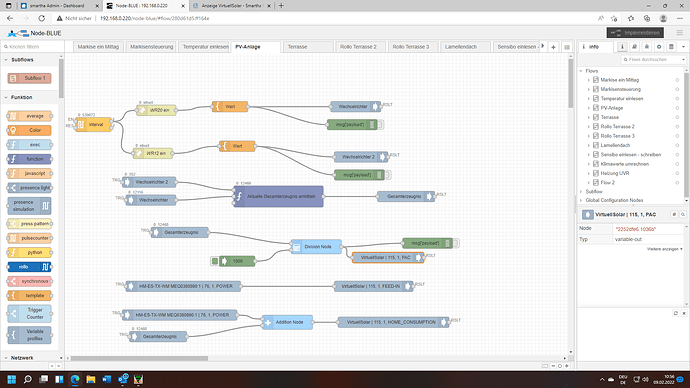Image resolution: width=690 pixels, height=388 pixels.
Task: Select 'VirtuellSolar | 115, 1, FEED-IN' node
Action: 373,286
